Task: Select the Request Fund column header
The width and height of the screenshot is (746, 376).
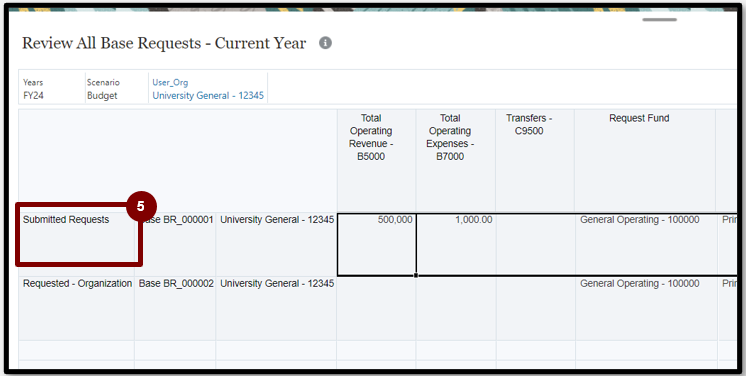Action: (x=645, y=160)
